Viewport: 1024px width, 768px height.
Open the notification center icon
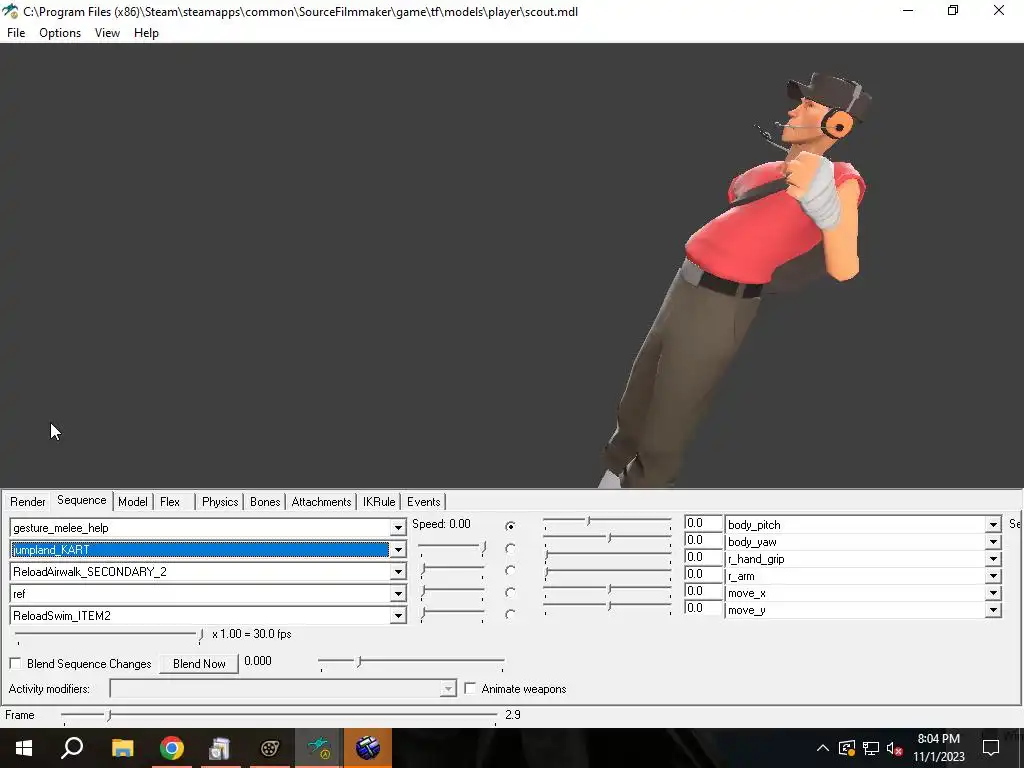pyautogui.click(x=991, y=748)
